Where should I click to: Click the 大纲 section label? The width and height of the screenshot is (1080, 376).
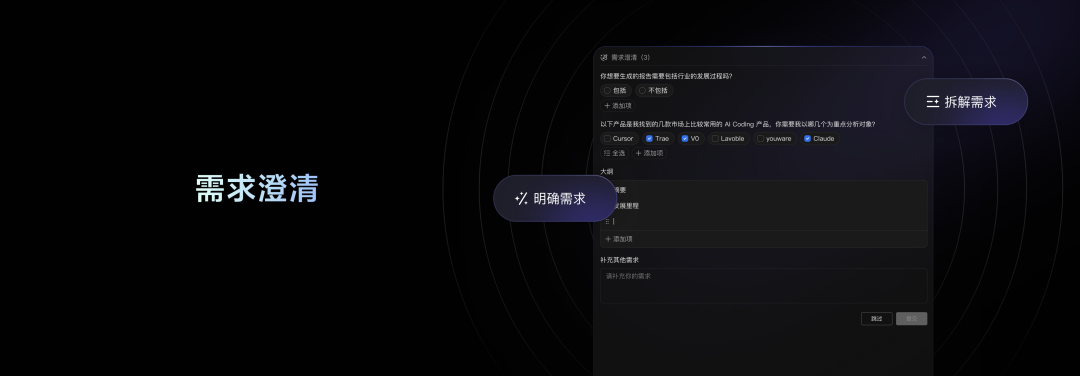pos(607,171)
